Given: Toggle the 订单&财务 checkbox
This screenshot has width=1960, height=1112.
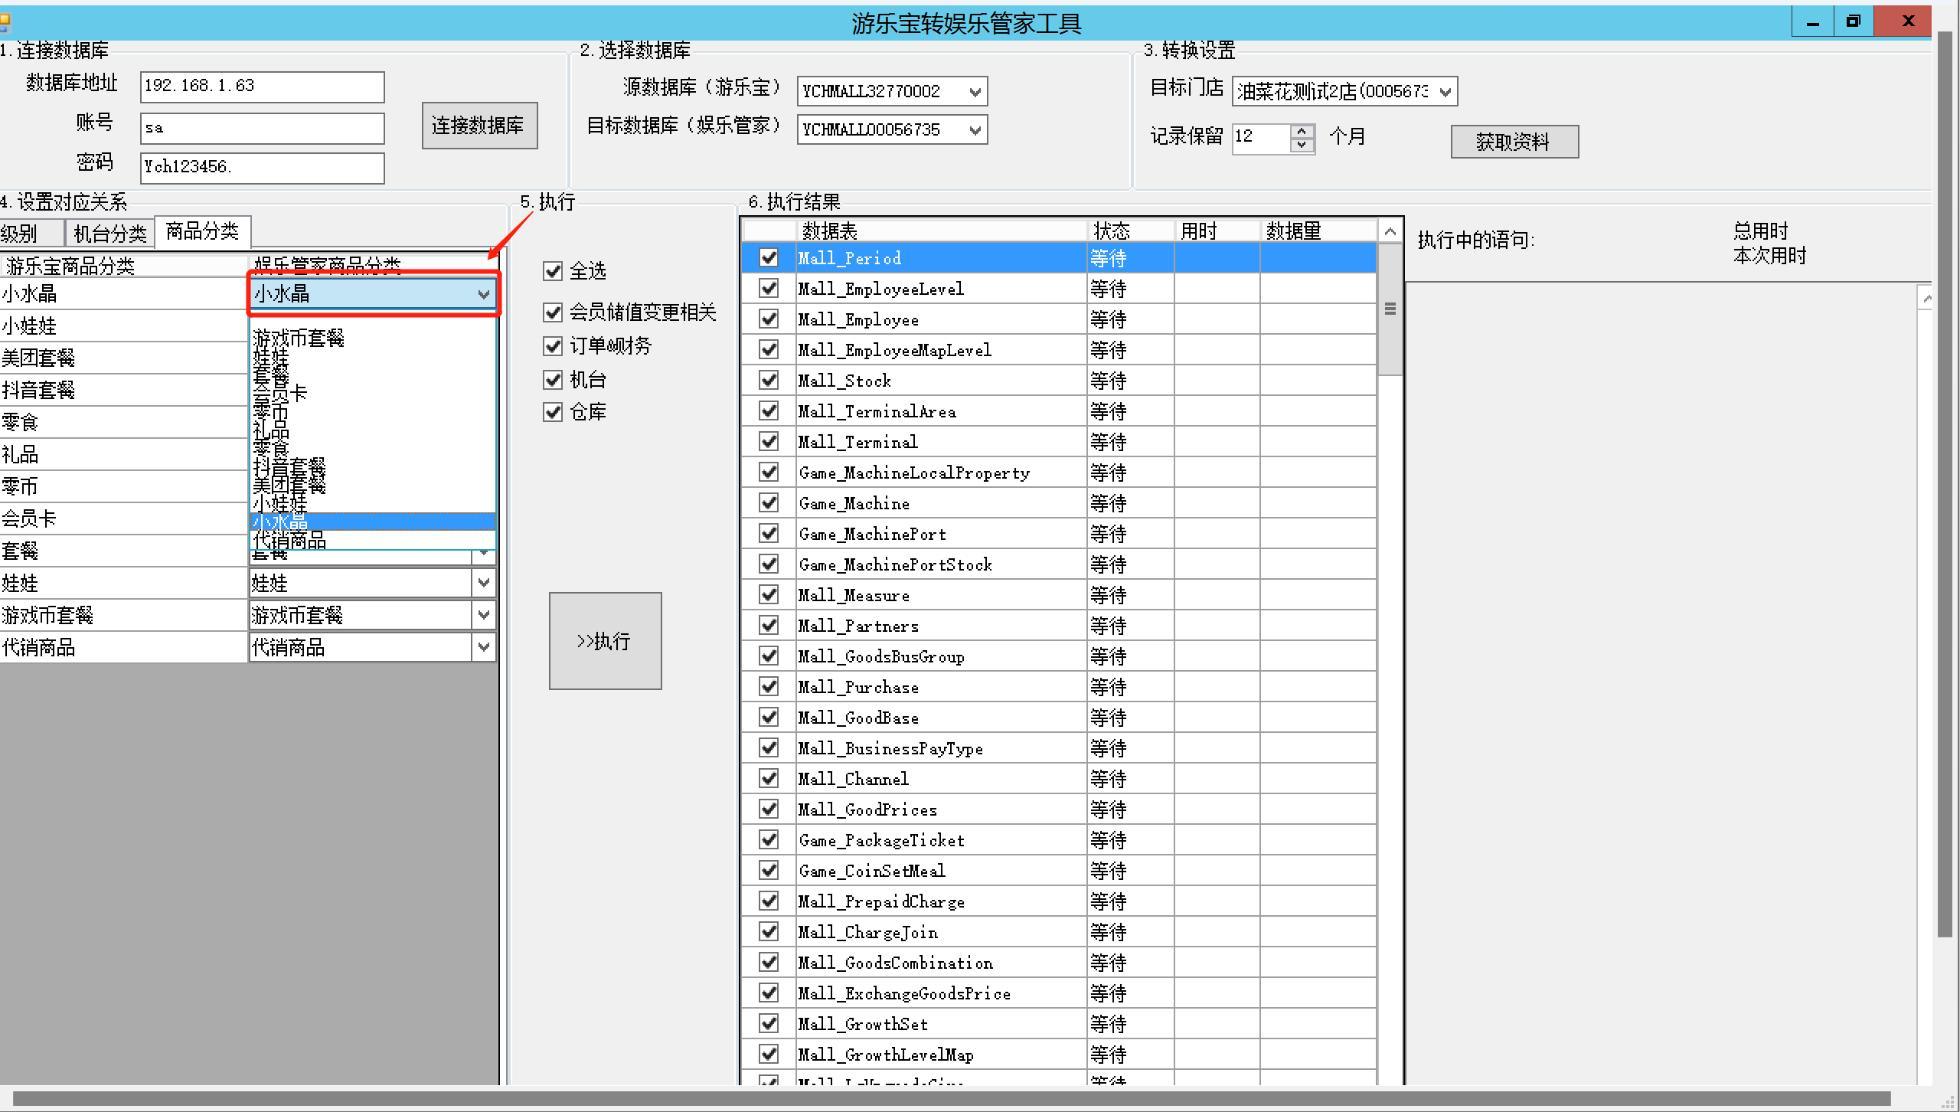Looking at the screenshot, I should [553, 346].
